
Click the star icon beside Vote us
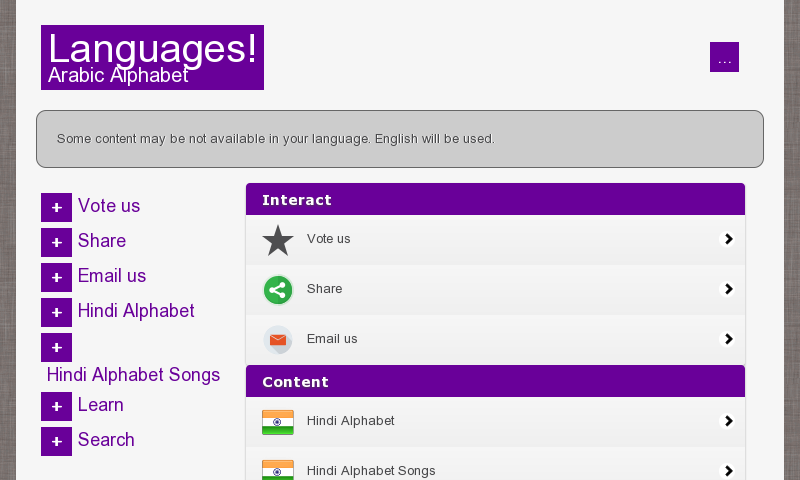[278, 240]
